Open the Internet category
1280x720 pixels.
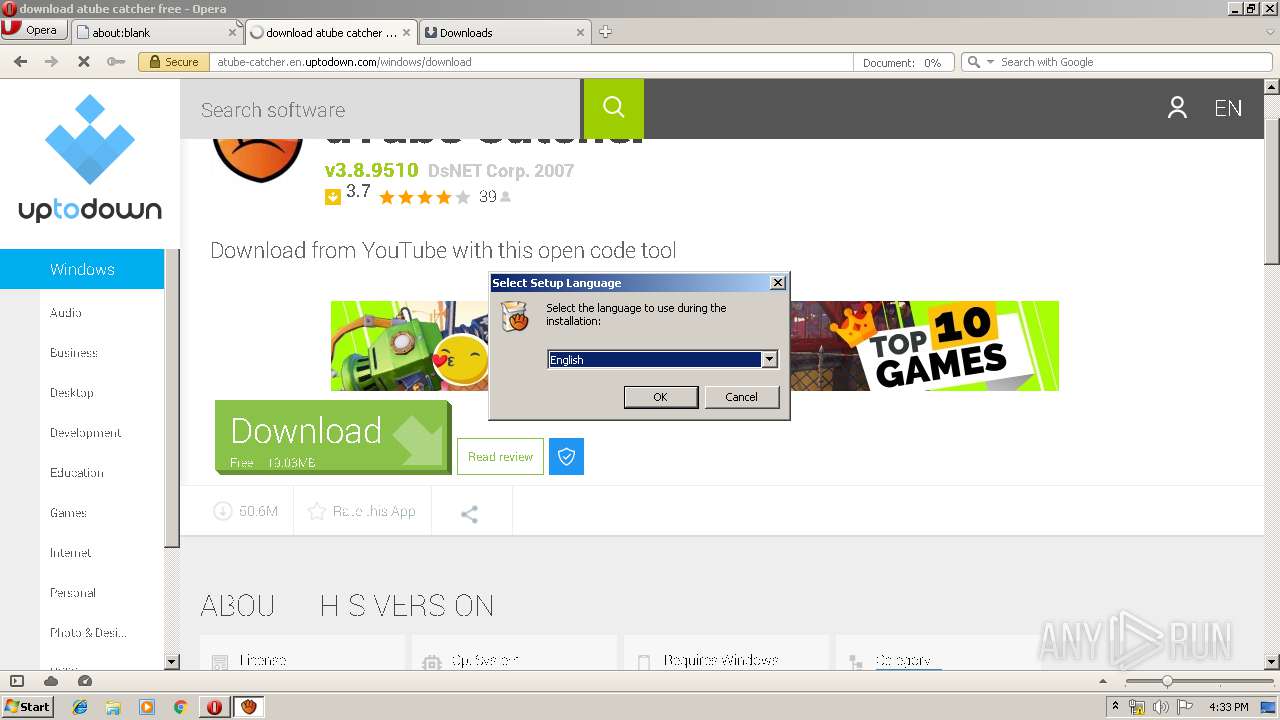(x=70, y=552)
